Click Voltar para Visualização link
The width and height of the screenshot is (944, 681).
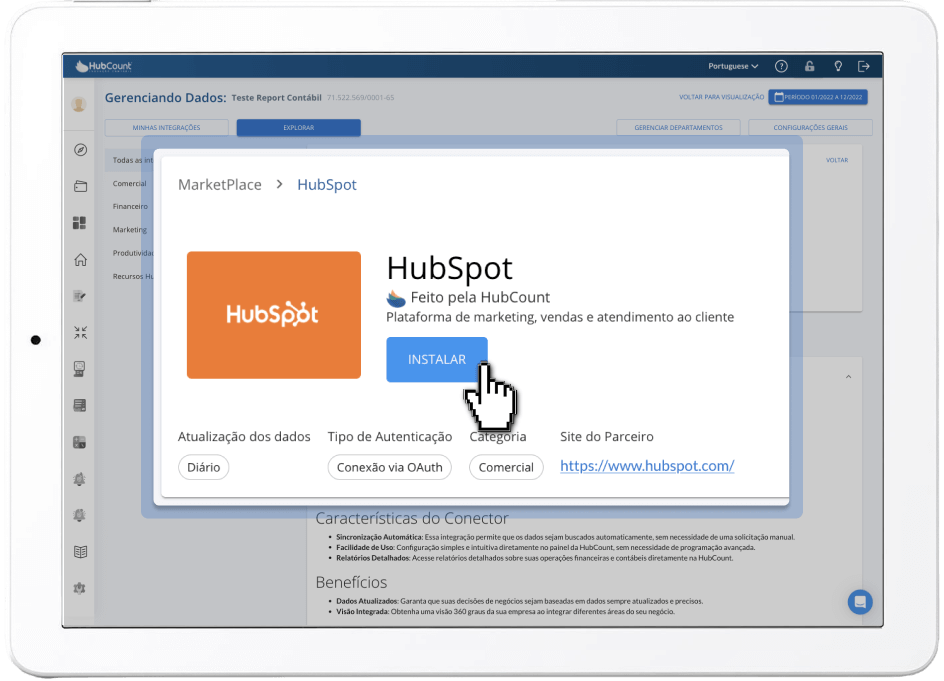click(x=721, y=97)
